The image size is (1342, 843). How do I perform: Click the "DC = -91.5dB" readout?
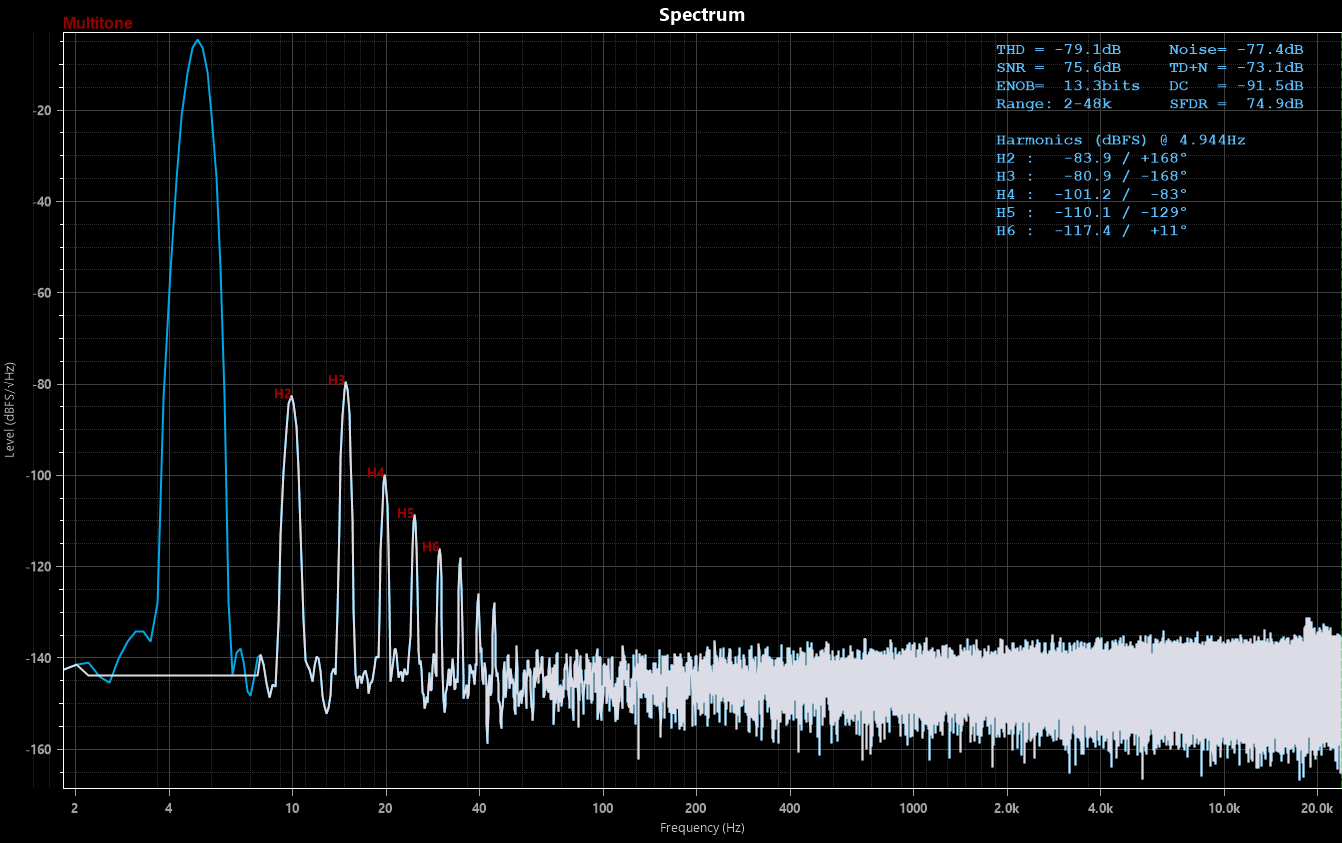(1236, 86)
